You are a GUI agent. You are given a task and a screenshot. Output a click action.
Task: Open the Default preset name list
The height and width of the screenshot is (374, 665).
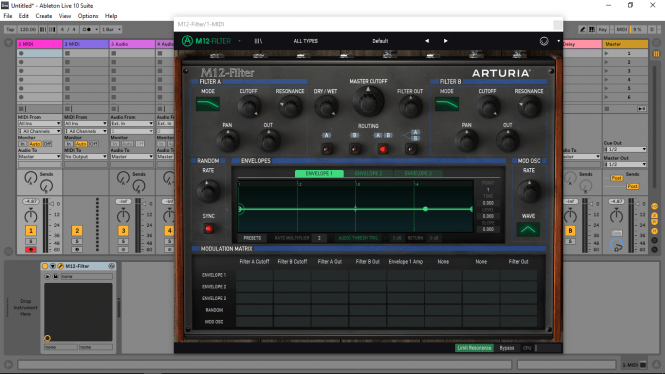coord(380,41)
